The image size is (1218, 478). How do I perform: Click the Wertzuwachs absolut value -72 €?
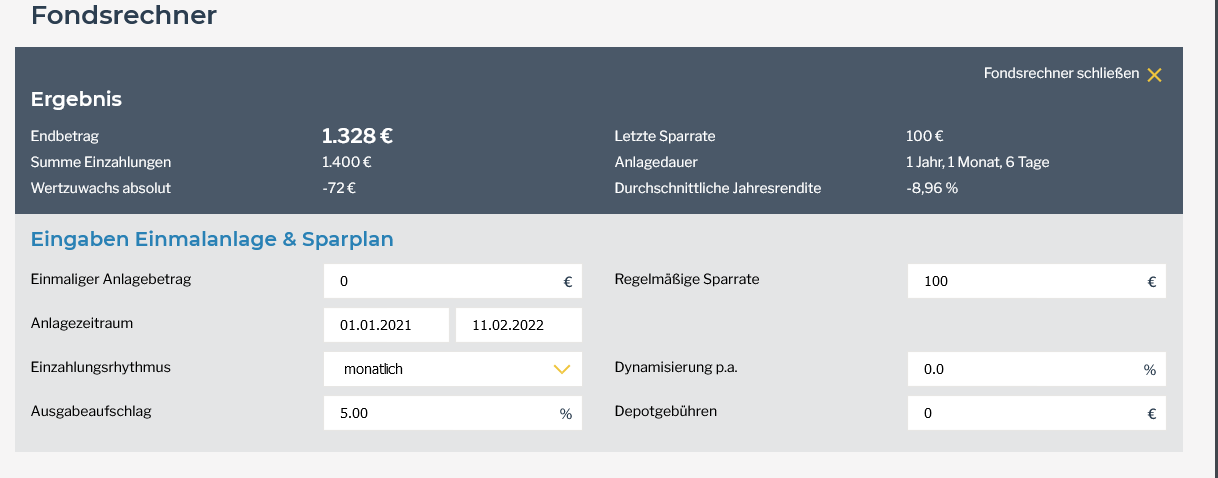[x=339, y=188]
